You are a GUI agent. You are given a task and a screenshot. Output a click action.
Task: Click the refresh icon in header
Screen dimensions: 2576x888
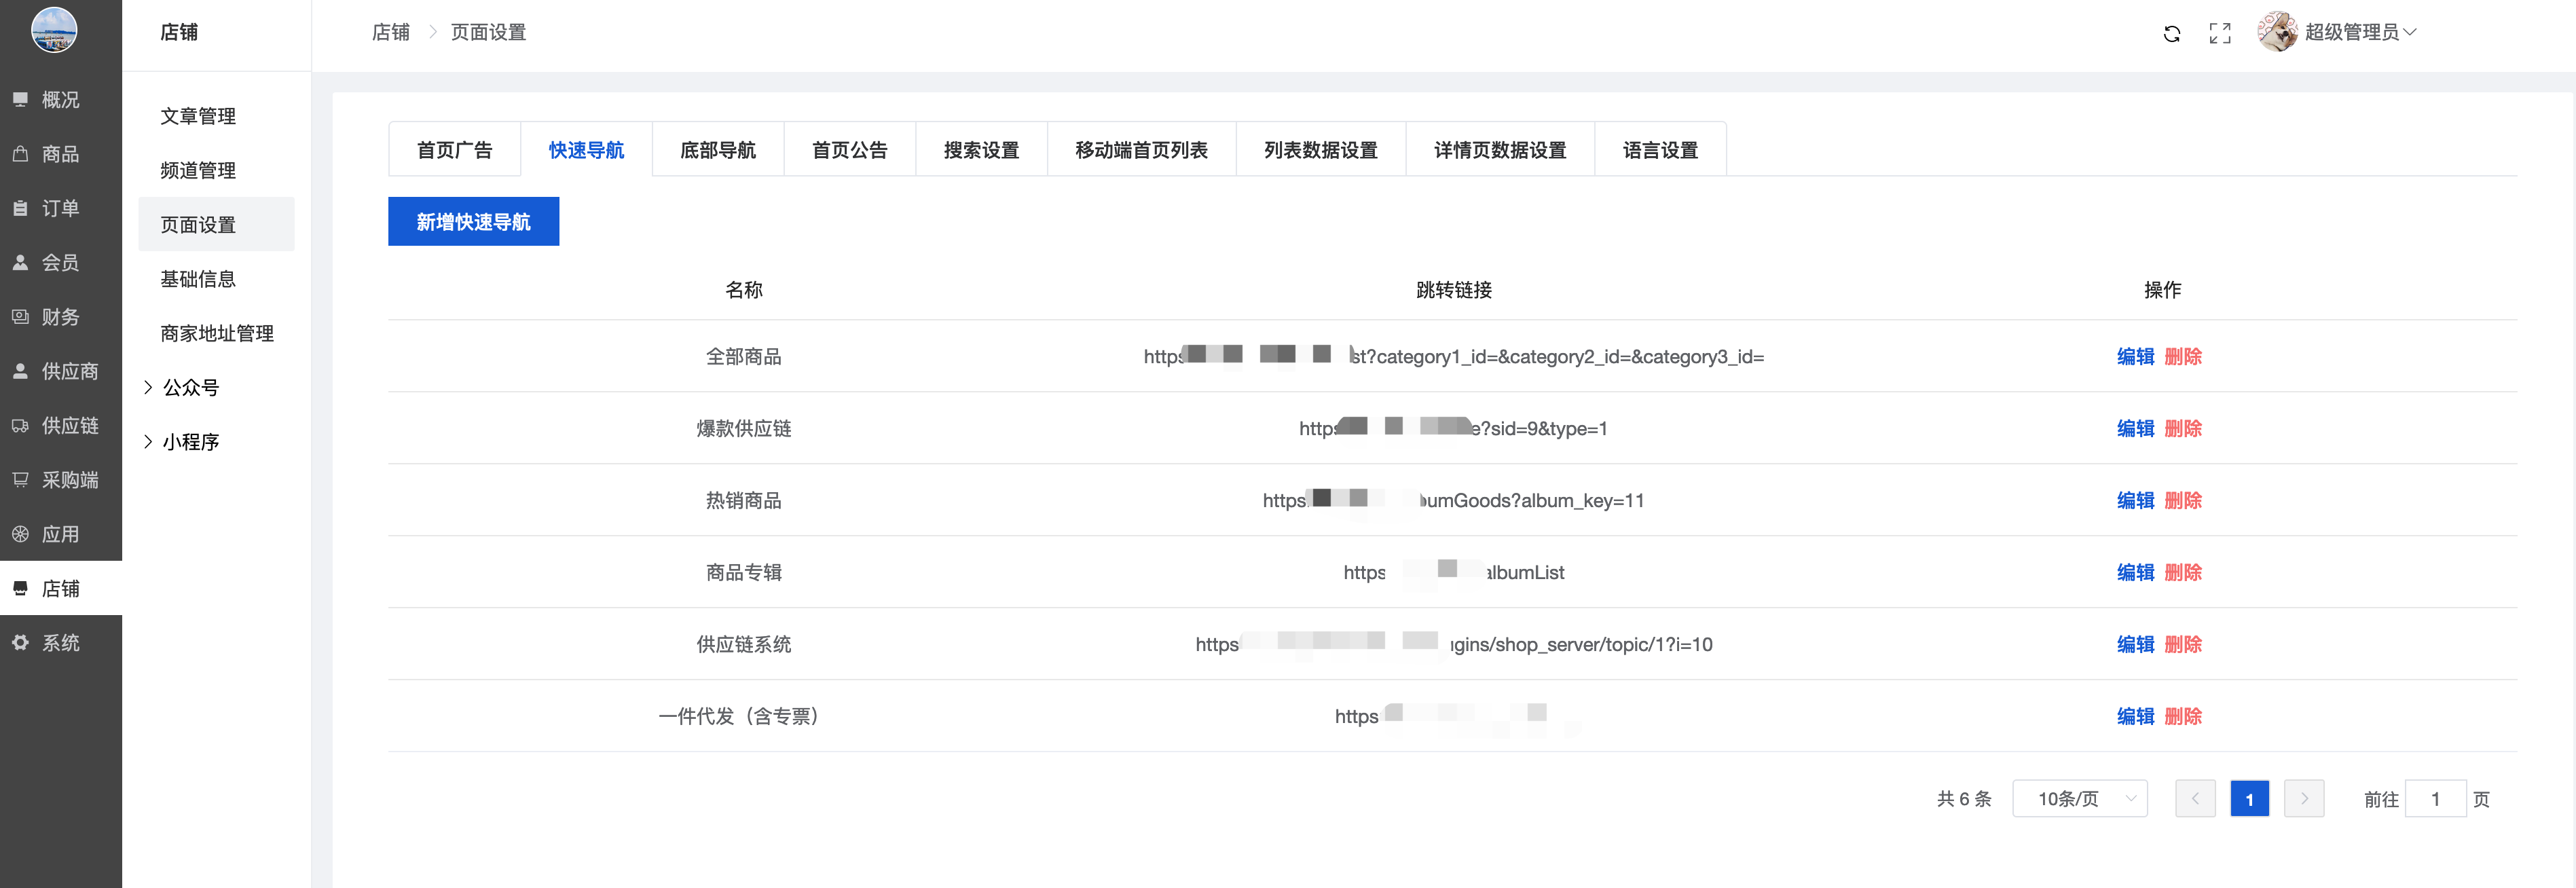tap(2171, 34)
